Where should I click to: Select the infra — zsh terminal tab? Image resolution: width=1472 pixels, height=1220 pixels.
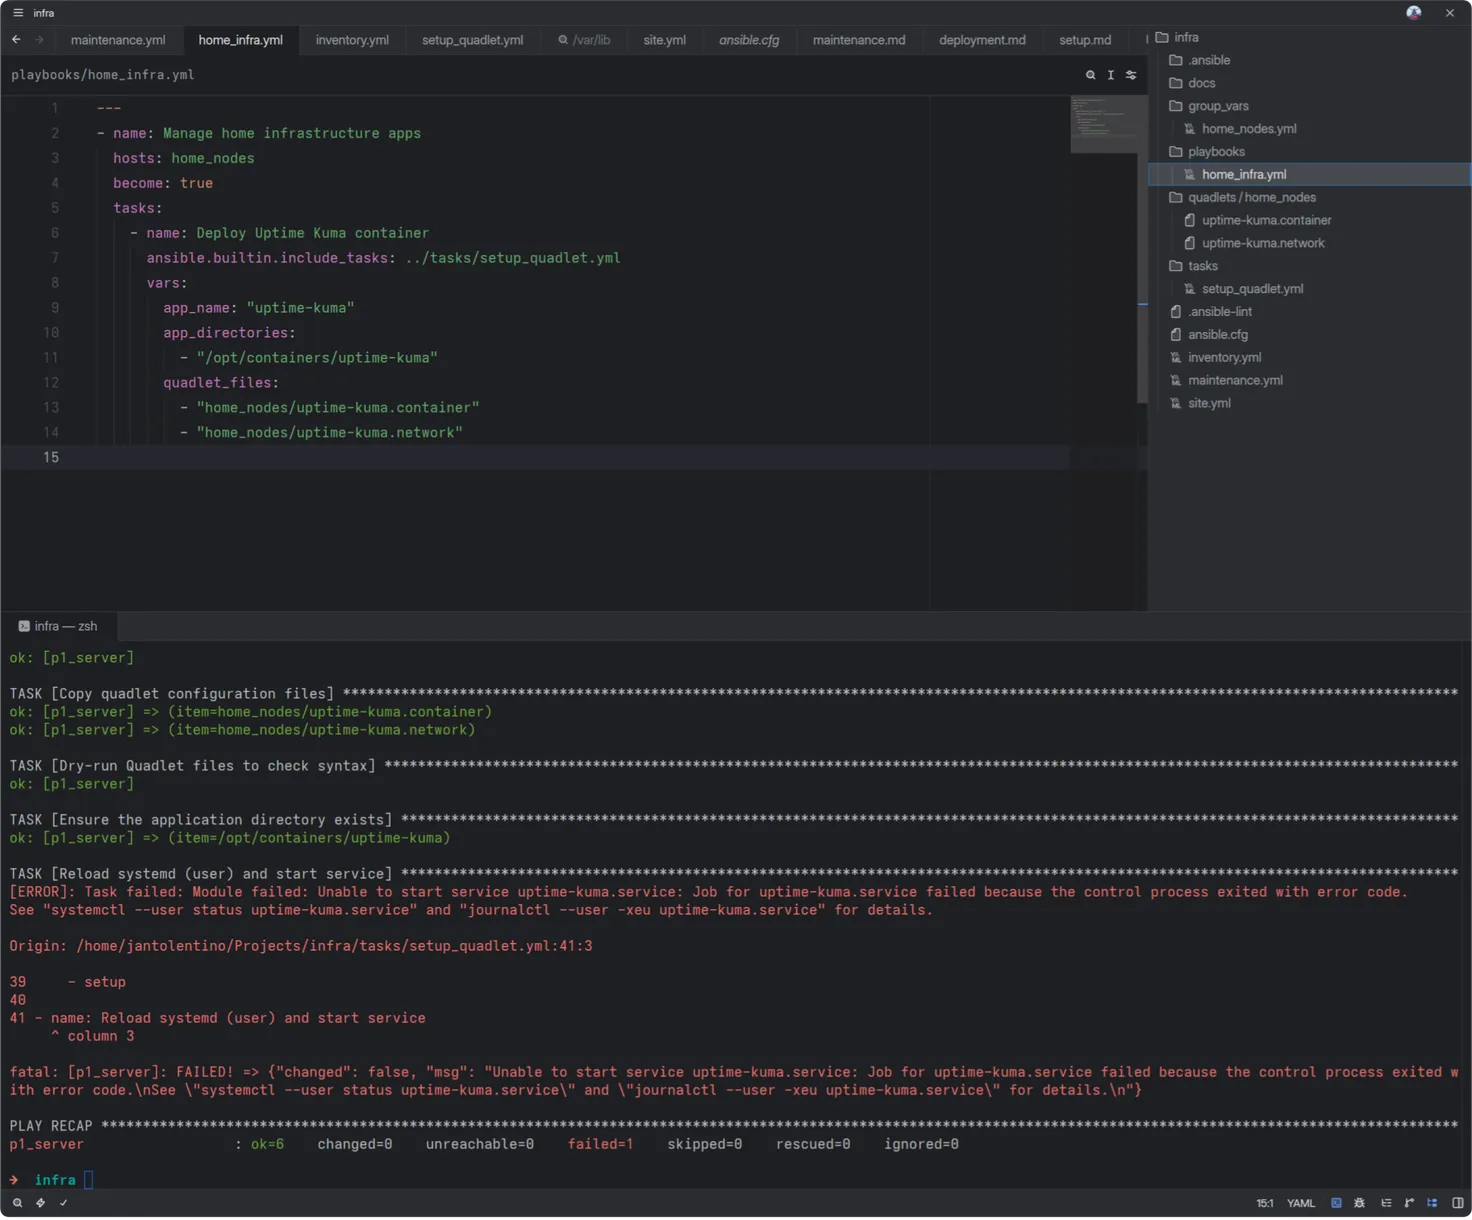click(58, 627)
